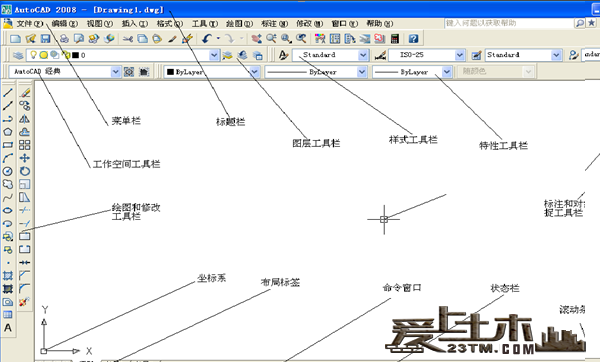
Task: Click the Zoom Previous icon
Action: click(x=301, y=39)
